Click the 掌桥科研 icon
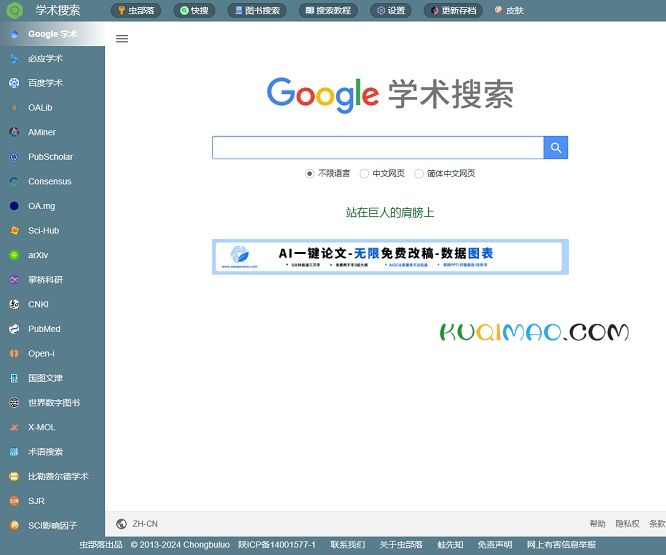The height and width of the screenshot is (555, 666). click(14, 280)
